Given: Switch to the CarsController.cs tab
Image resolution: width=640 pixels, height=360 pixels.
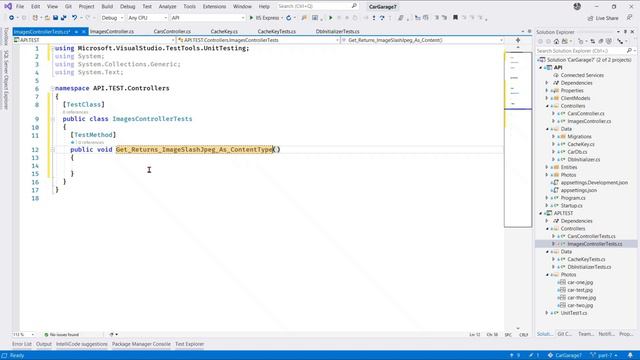Looking at the screenshot, I should (172, 31).
